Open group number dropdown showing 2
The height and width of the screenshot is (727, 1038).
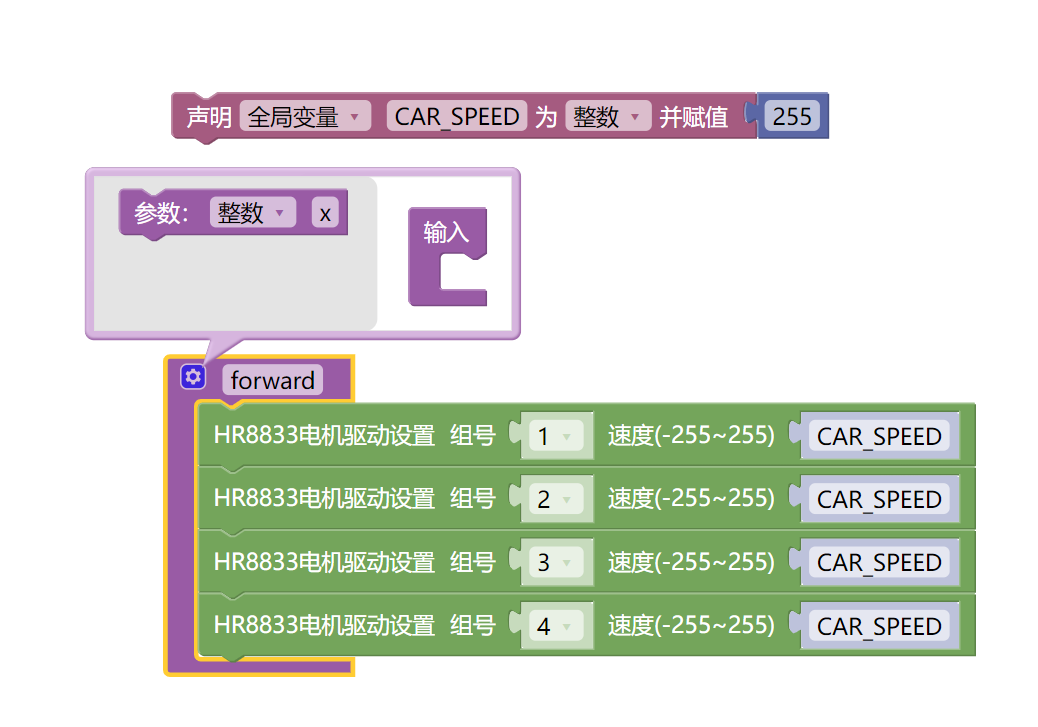pyautogui.click(x=555, y=499)
